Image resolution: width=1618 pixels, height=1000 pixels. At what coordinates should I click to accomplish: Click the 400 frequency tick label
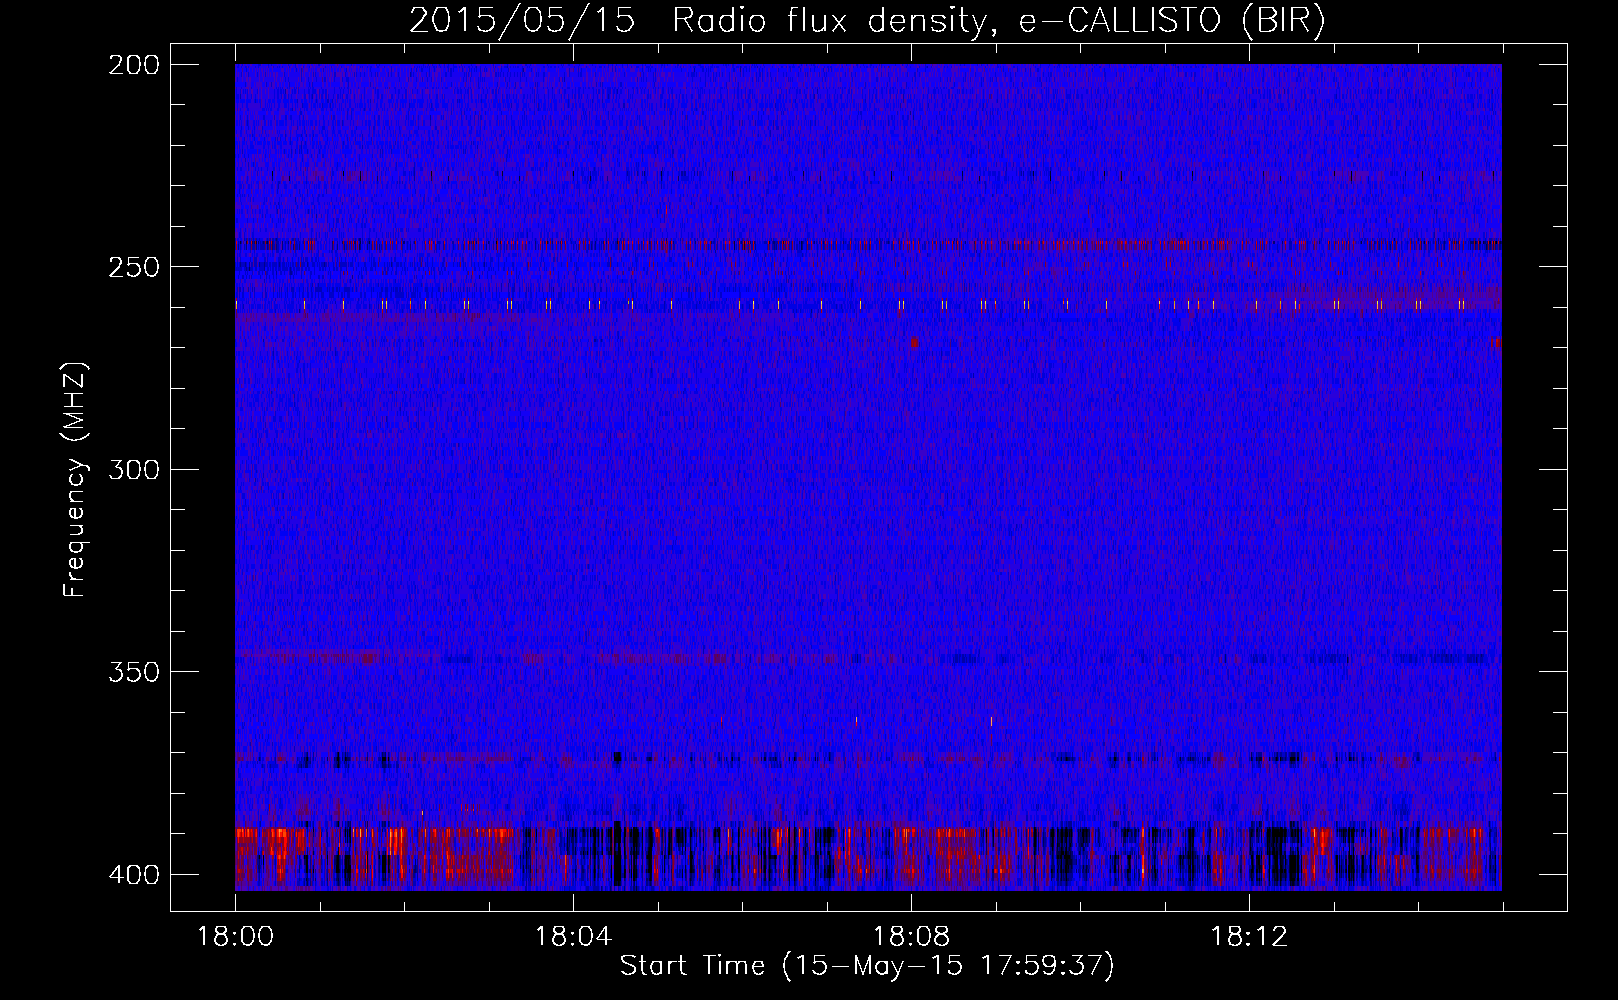(134, 875)
